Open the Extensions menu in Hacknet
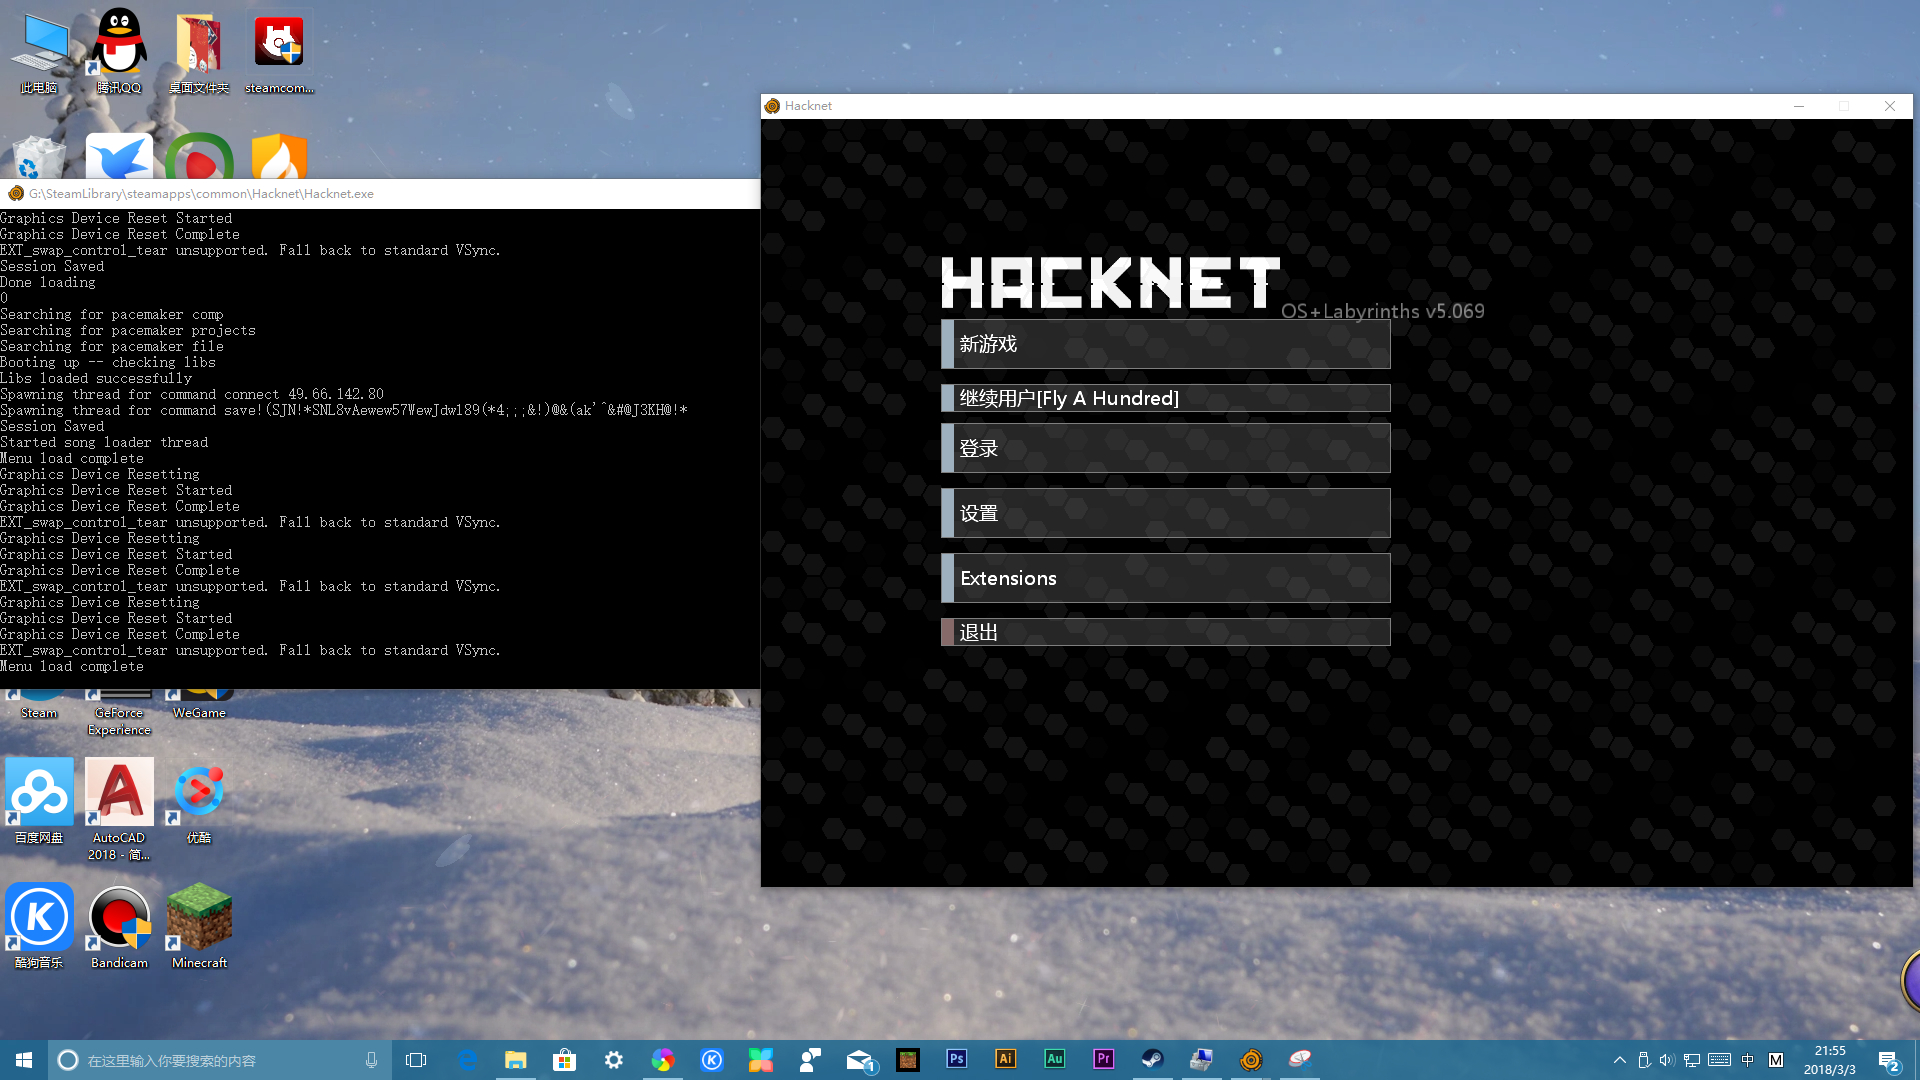 click(1165, 578)
